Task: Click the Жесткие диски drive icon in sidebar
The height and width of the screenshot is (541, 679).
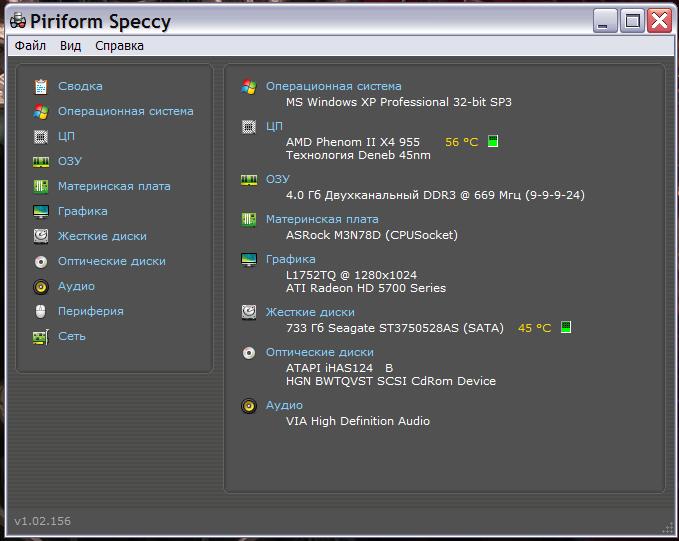Action: point(41,236)
